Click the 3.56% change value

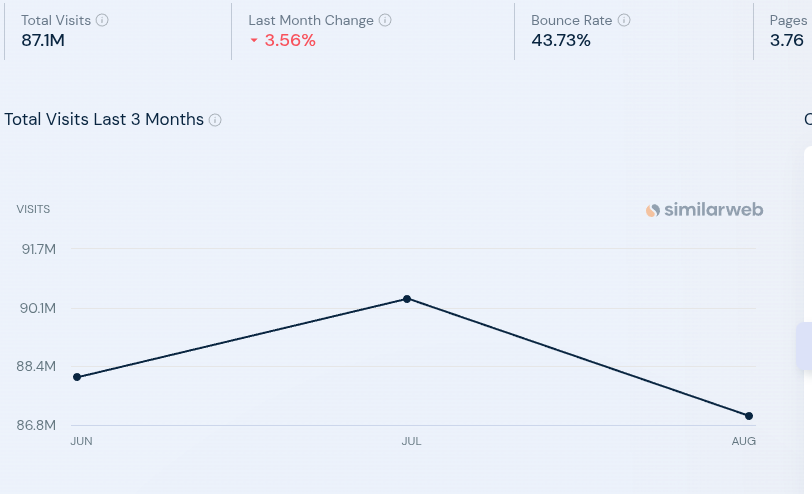click(290, 40)
